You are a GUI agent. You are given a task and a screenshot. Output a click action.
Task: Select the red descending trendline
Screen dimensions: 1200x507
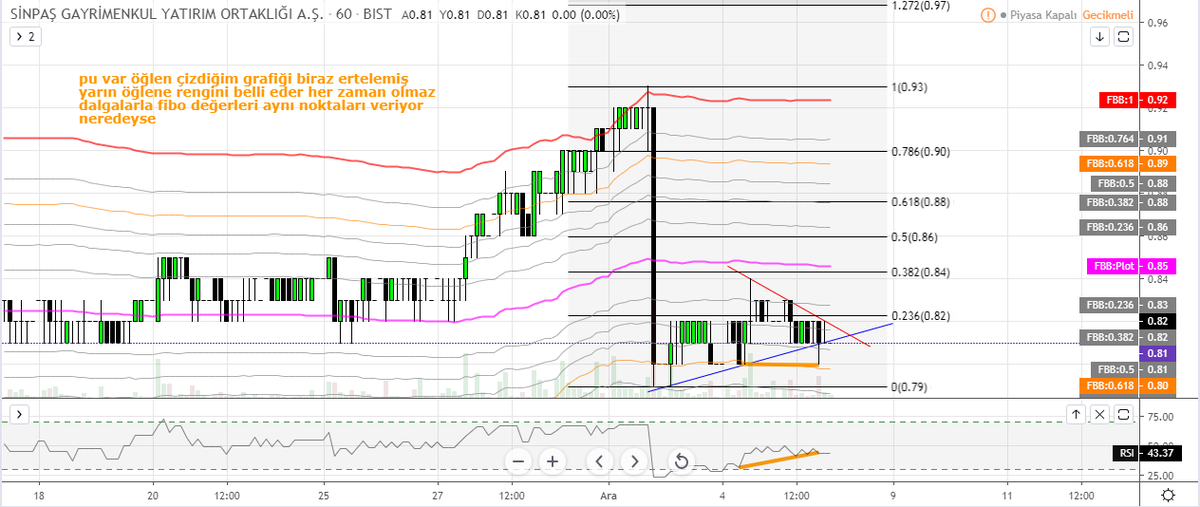(800, 307)
